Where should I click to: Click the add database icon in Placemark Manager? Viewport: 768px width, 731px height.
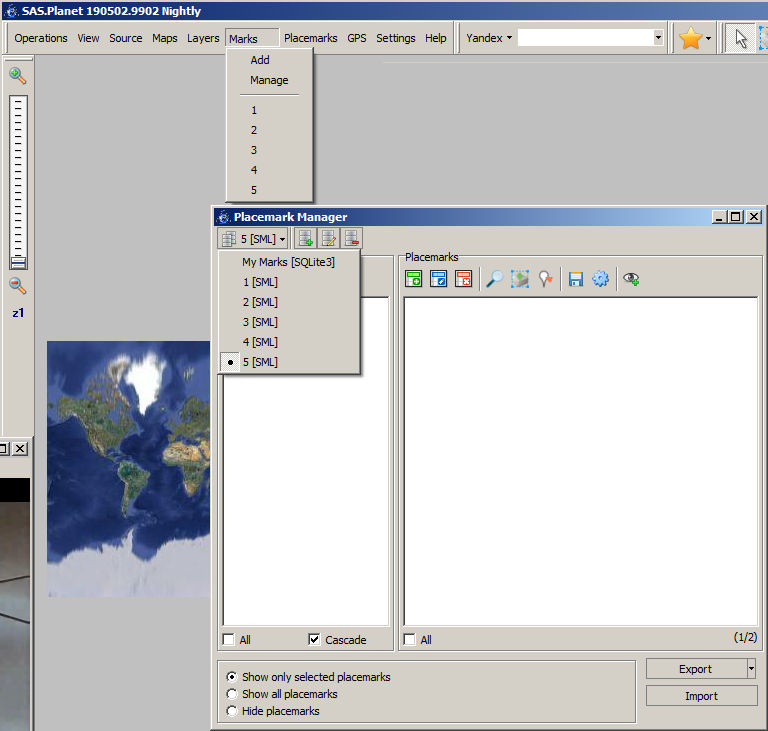pos(305,238)
